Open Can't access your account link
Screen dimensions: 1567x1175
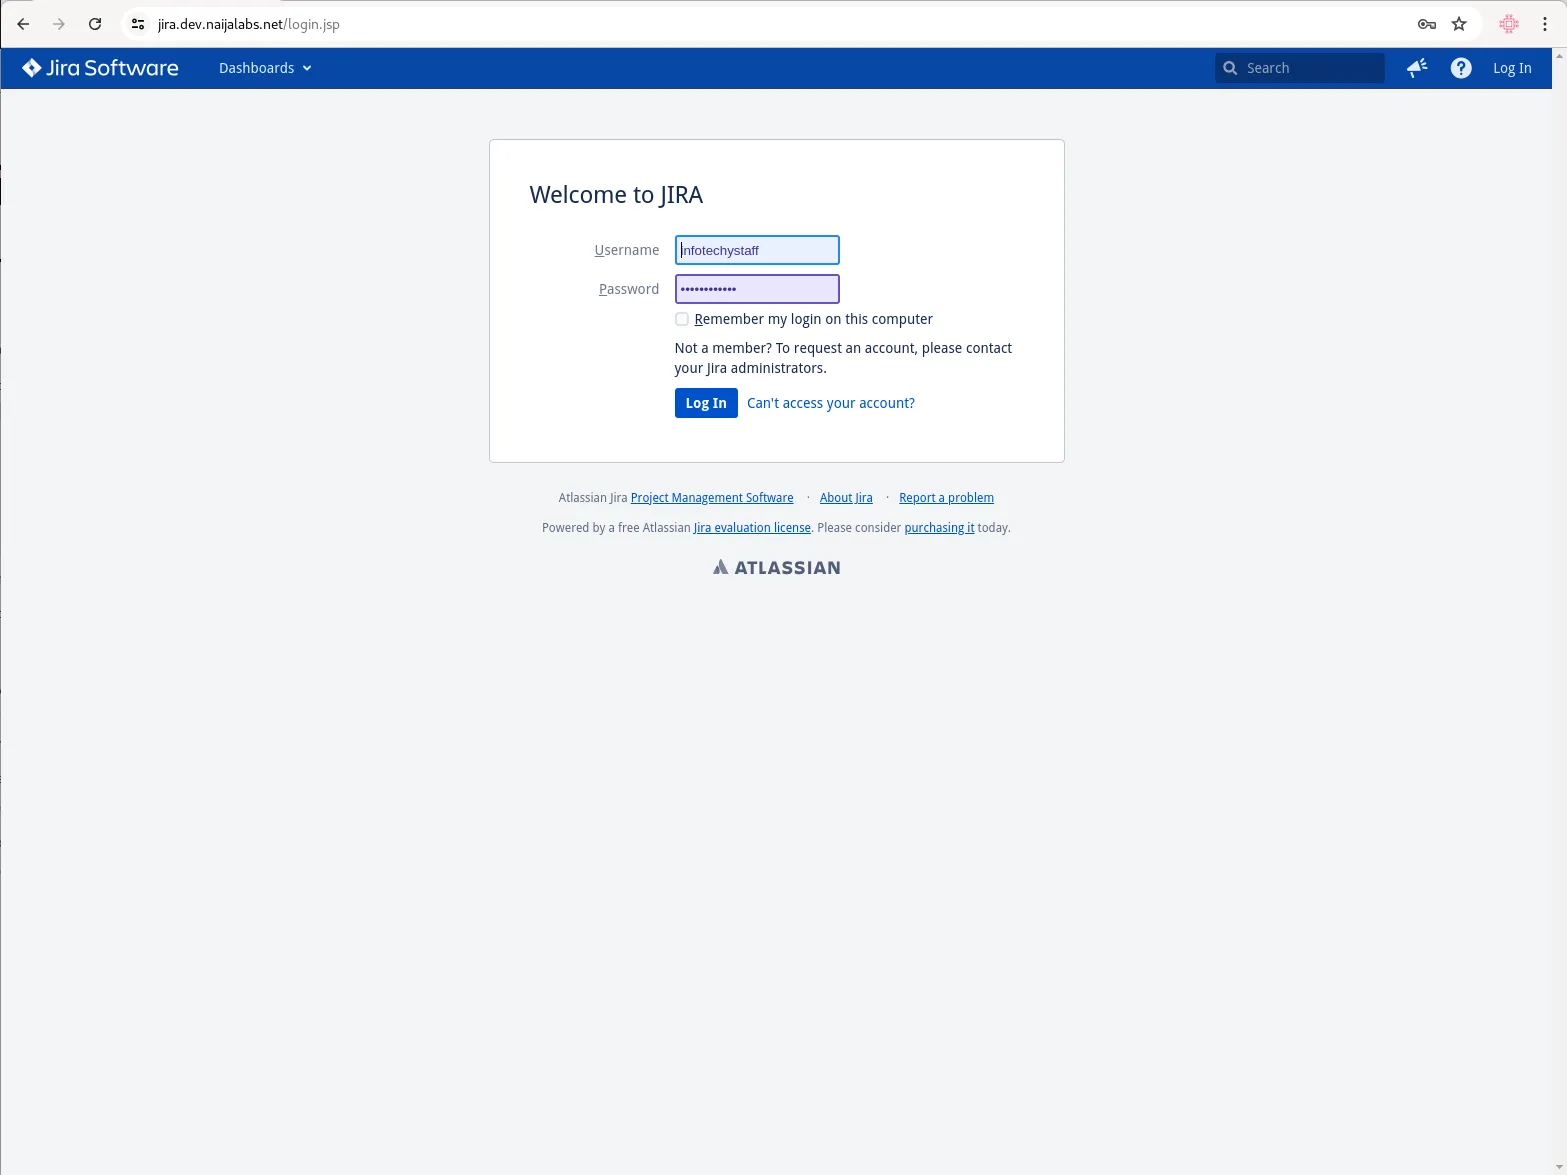(831, 403)
